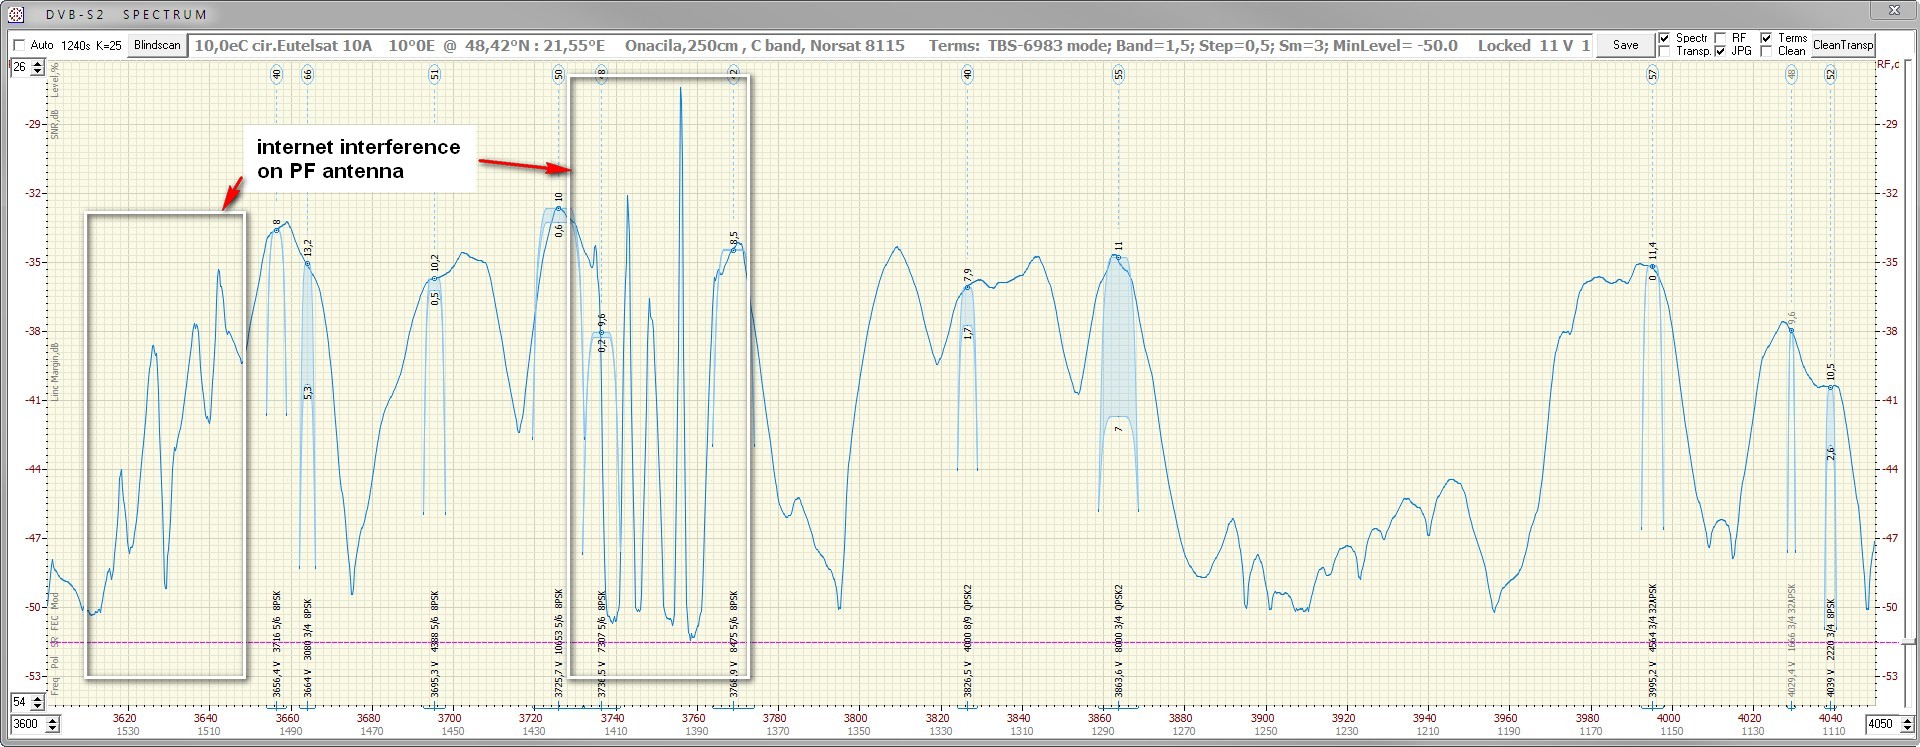Close the DVB-S2 Spectrum window
The width and height of the screenshot is (1920, 747).
pos(1895,12)
